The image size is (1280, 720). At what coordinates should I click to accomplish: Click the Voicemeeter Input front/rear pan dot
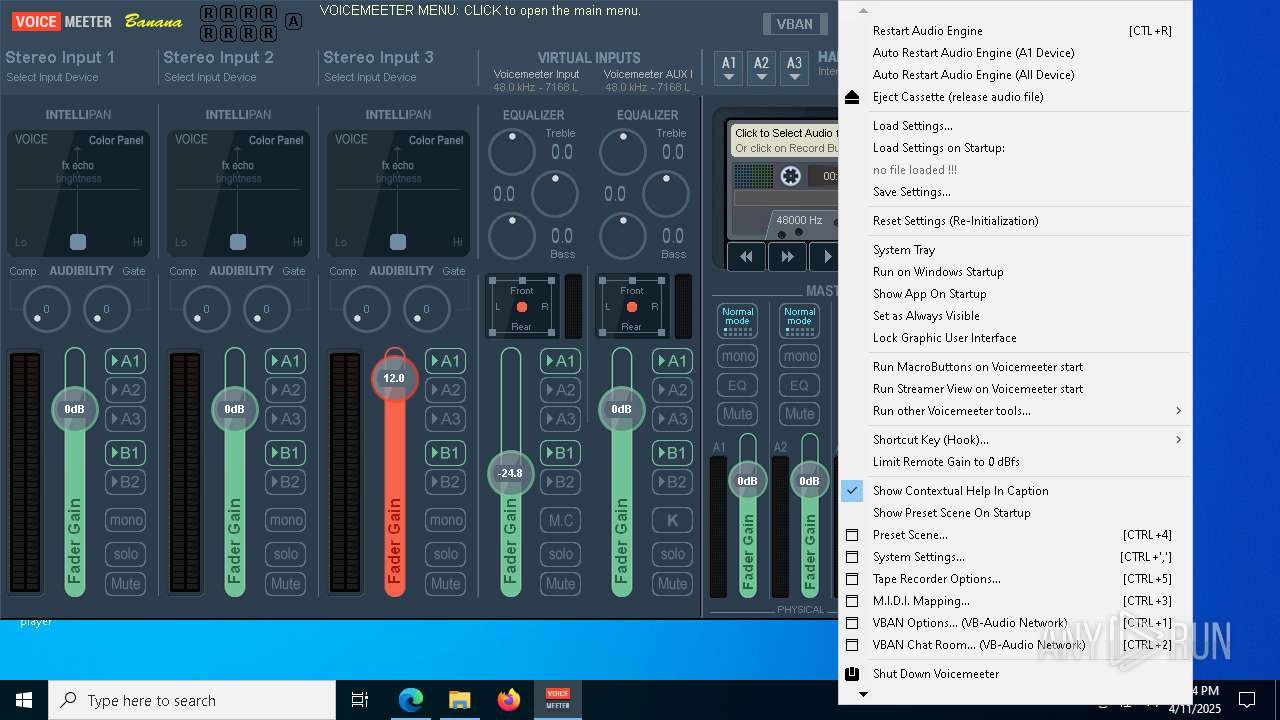click(522, 307)
